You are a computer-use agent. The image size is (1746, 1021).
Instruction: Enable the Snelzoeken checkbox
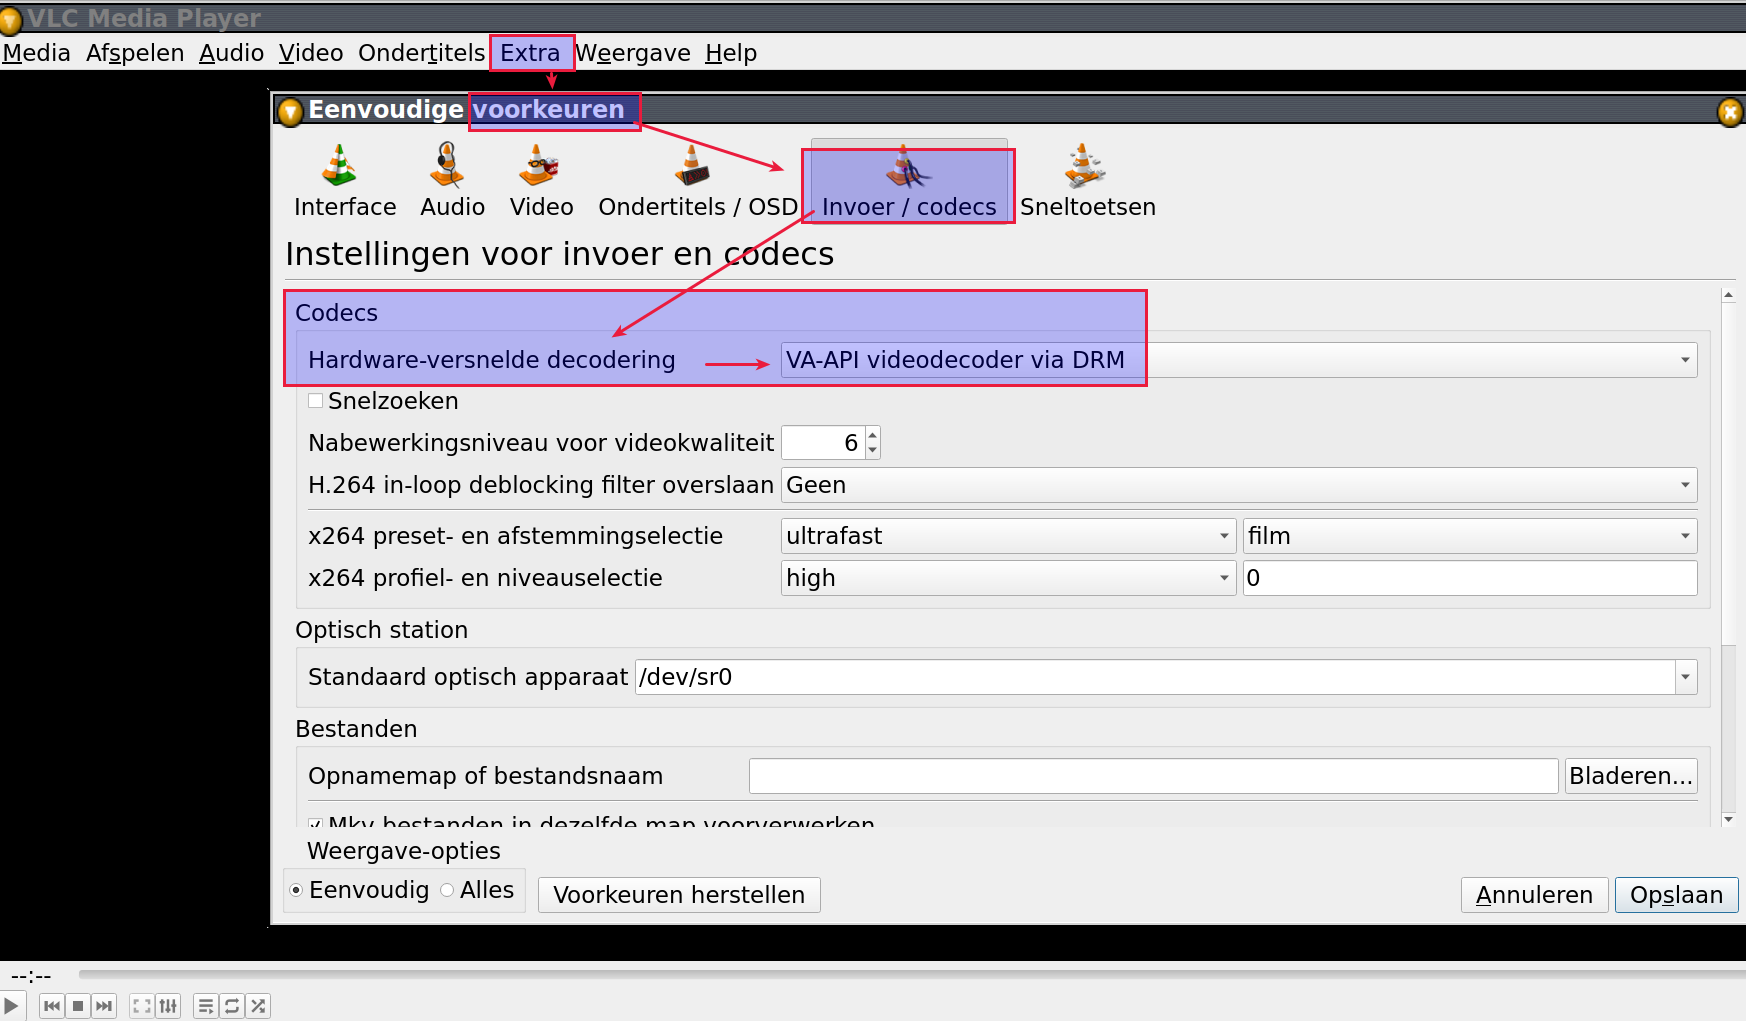[316, 401]
